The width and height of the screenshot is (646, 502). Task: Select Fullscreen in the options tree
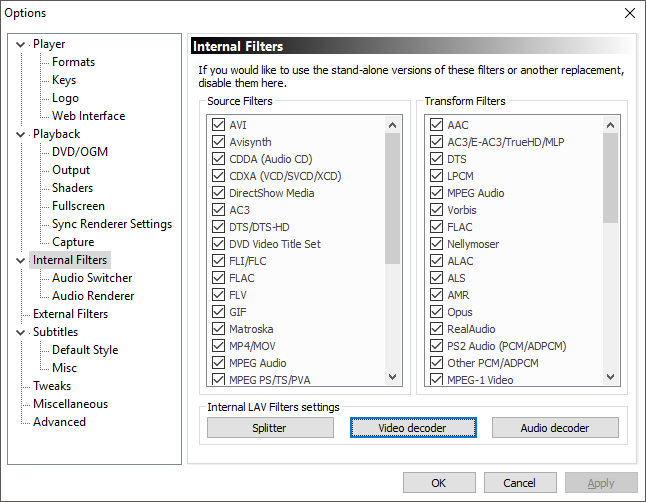[x=78, y=206]
